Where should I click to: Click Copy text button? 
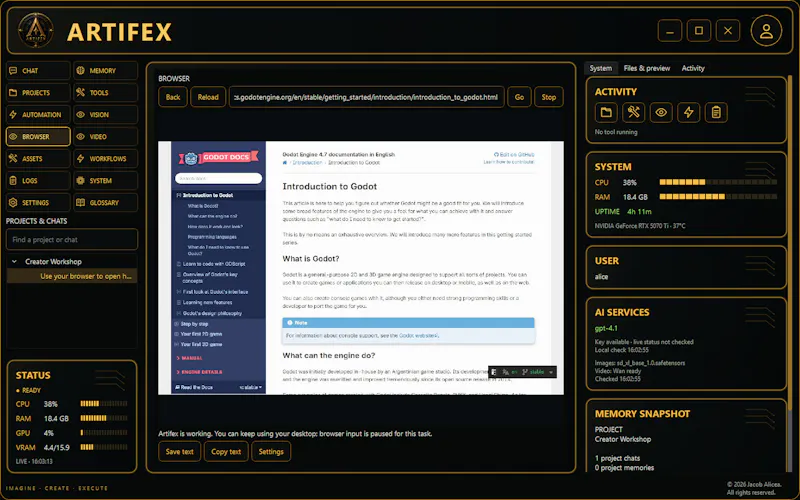point(226,452)
